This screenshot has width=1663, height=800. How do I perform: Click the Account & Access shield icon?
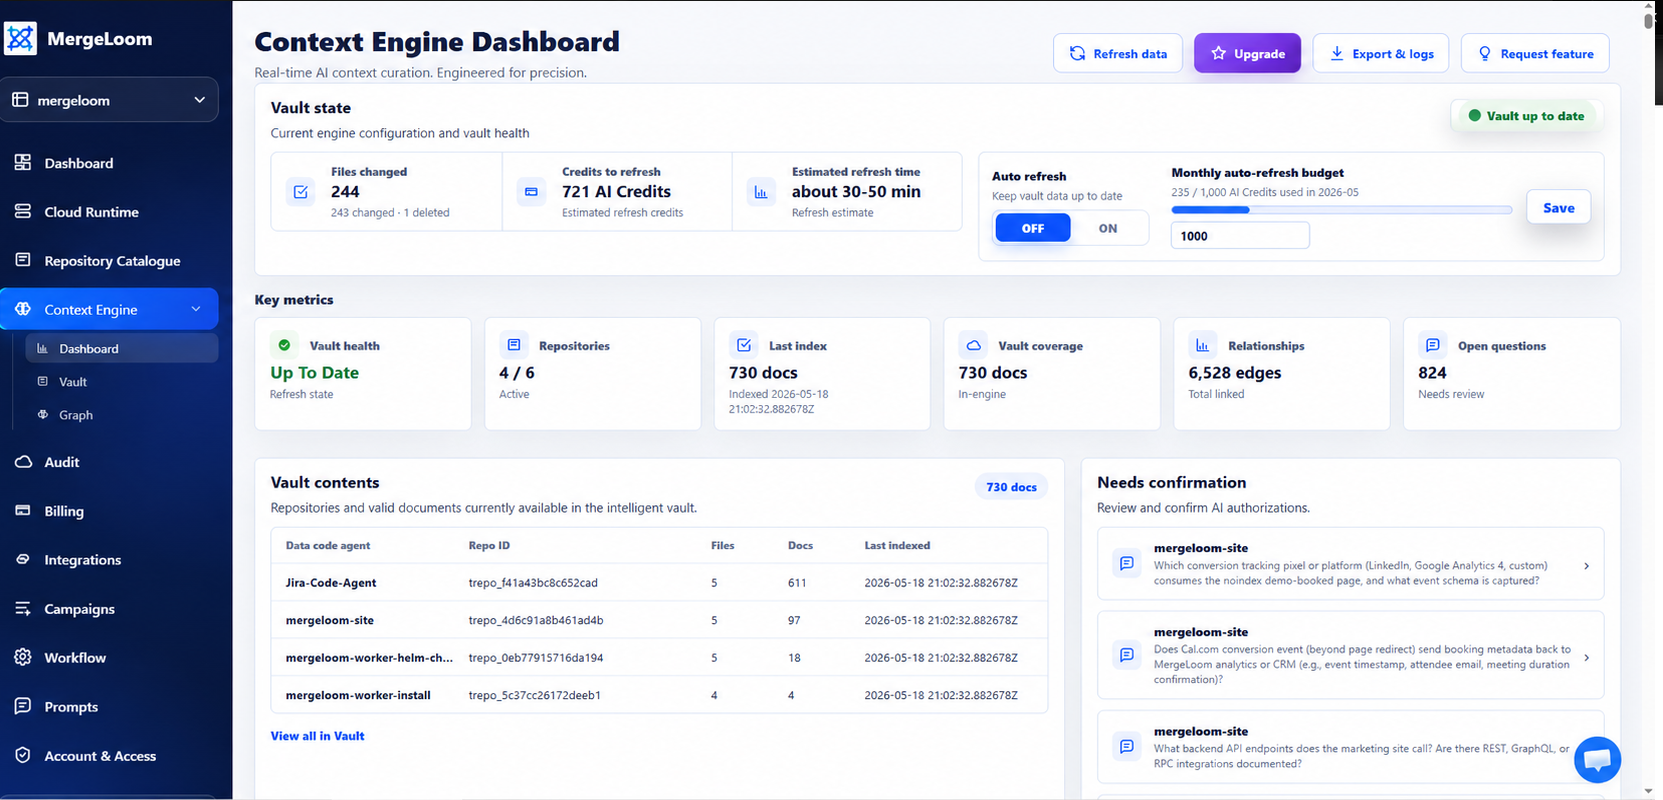coord(23,755)
